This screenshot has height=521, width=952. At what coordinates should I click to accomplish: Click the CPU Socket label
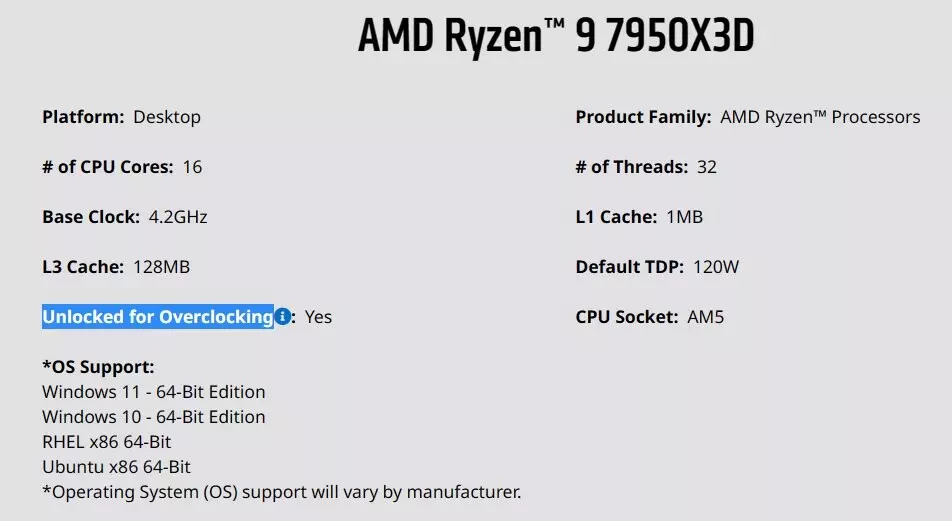[x=627, y=317]
